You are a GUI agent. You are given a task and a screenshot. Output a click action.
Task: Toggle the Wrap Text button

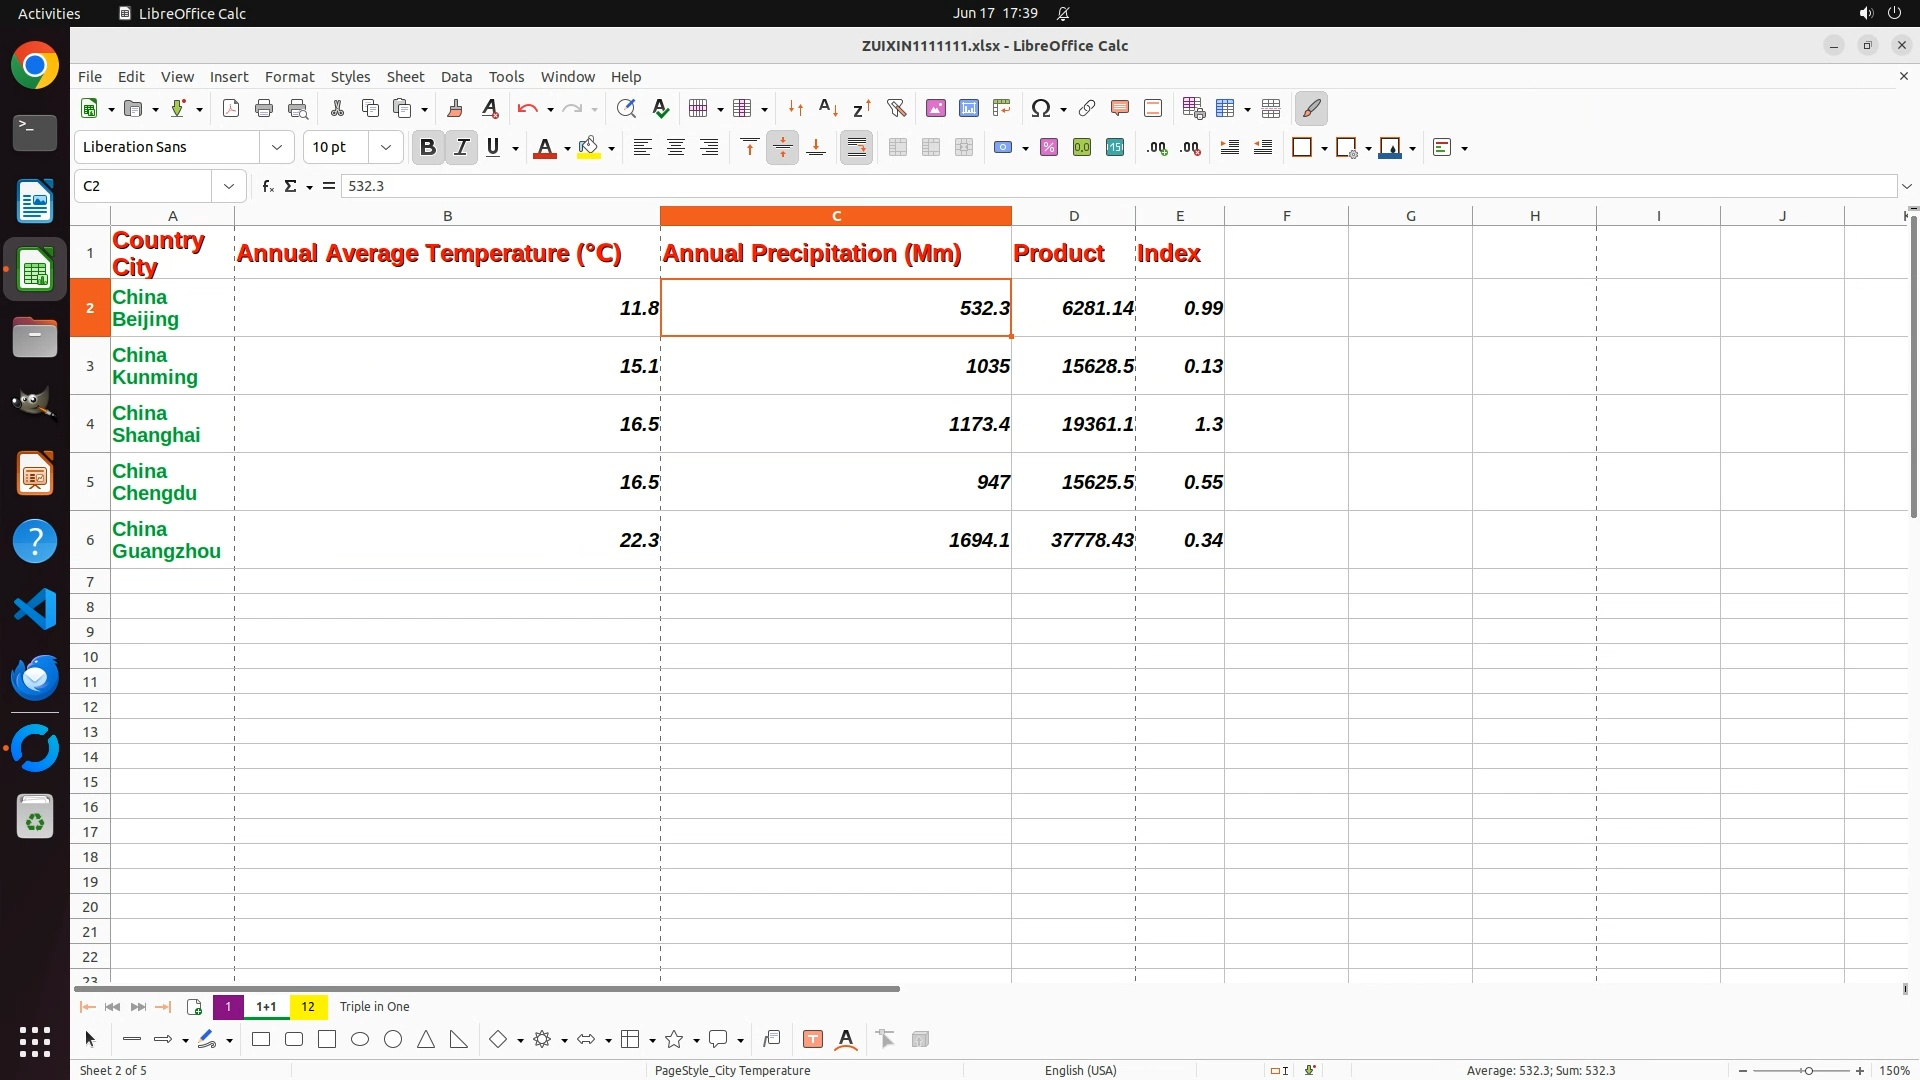point(857,147)
